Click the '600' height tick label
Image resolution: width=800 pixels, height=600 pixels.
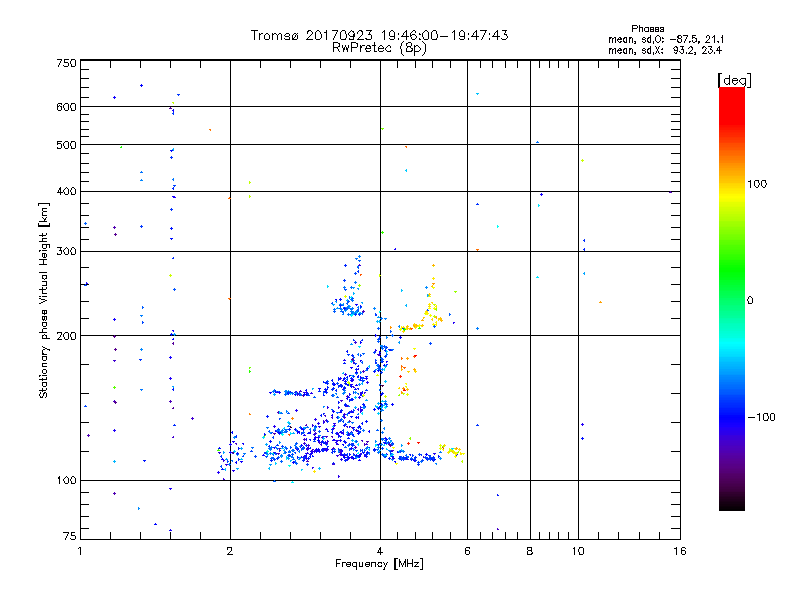[66, 107]
